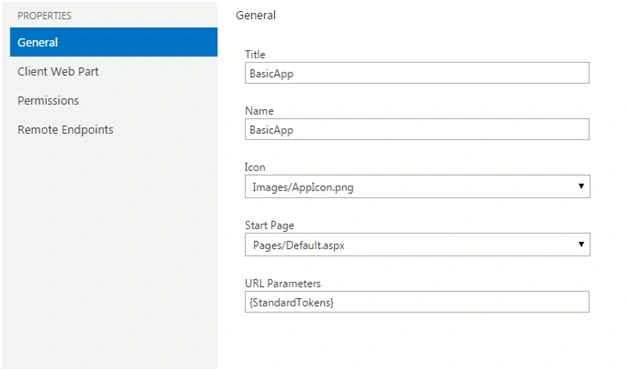Click the General section heading
The width and height of the screenshot is (628, 371).
click(x=256, y=15)
